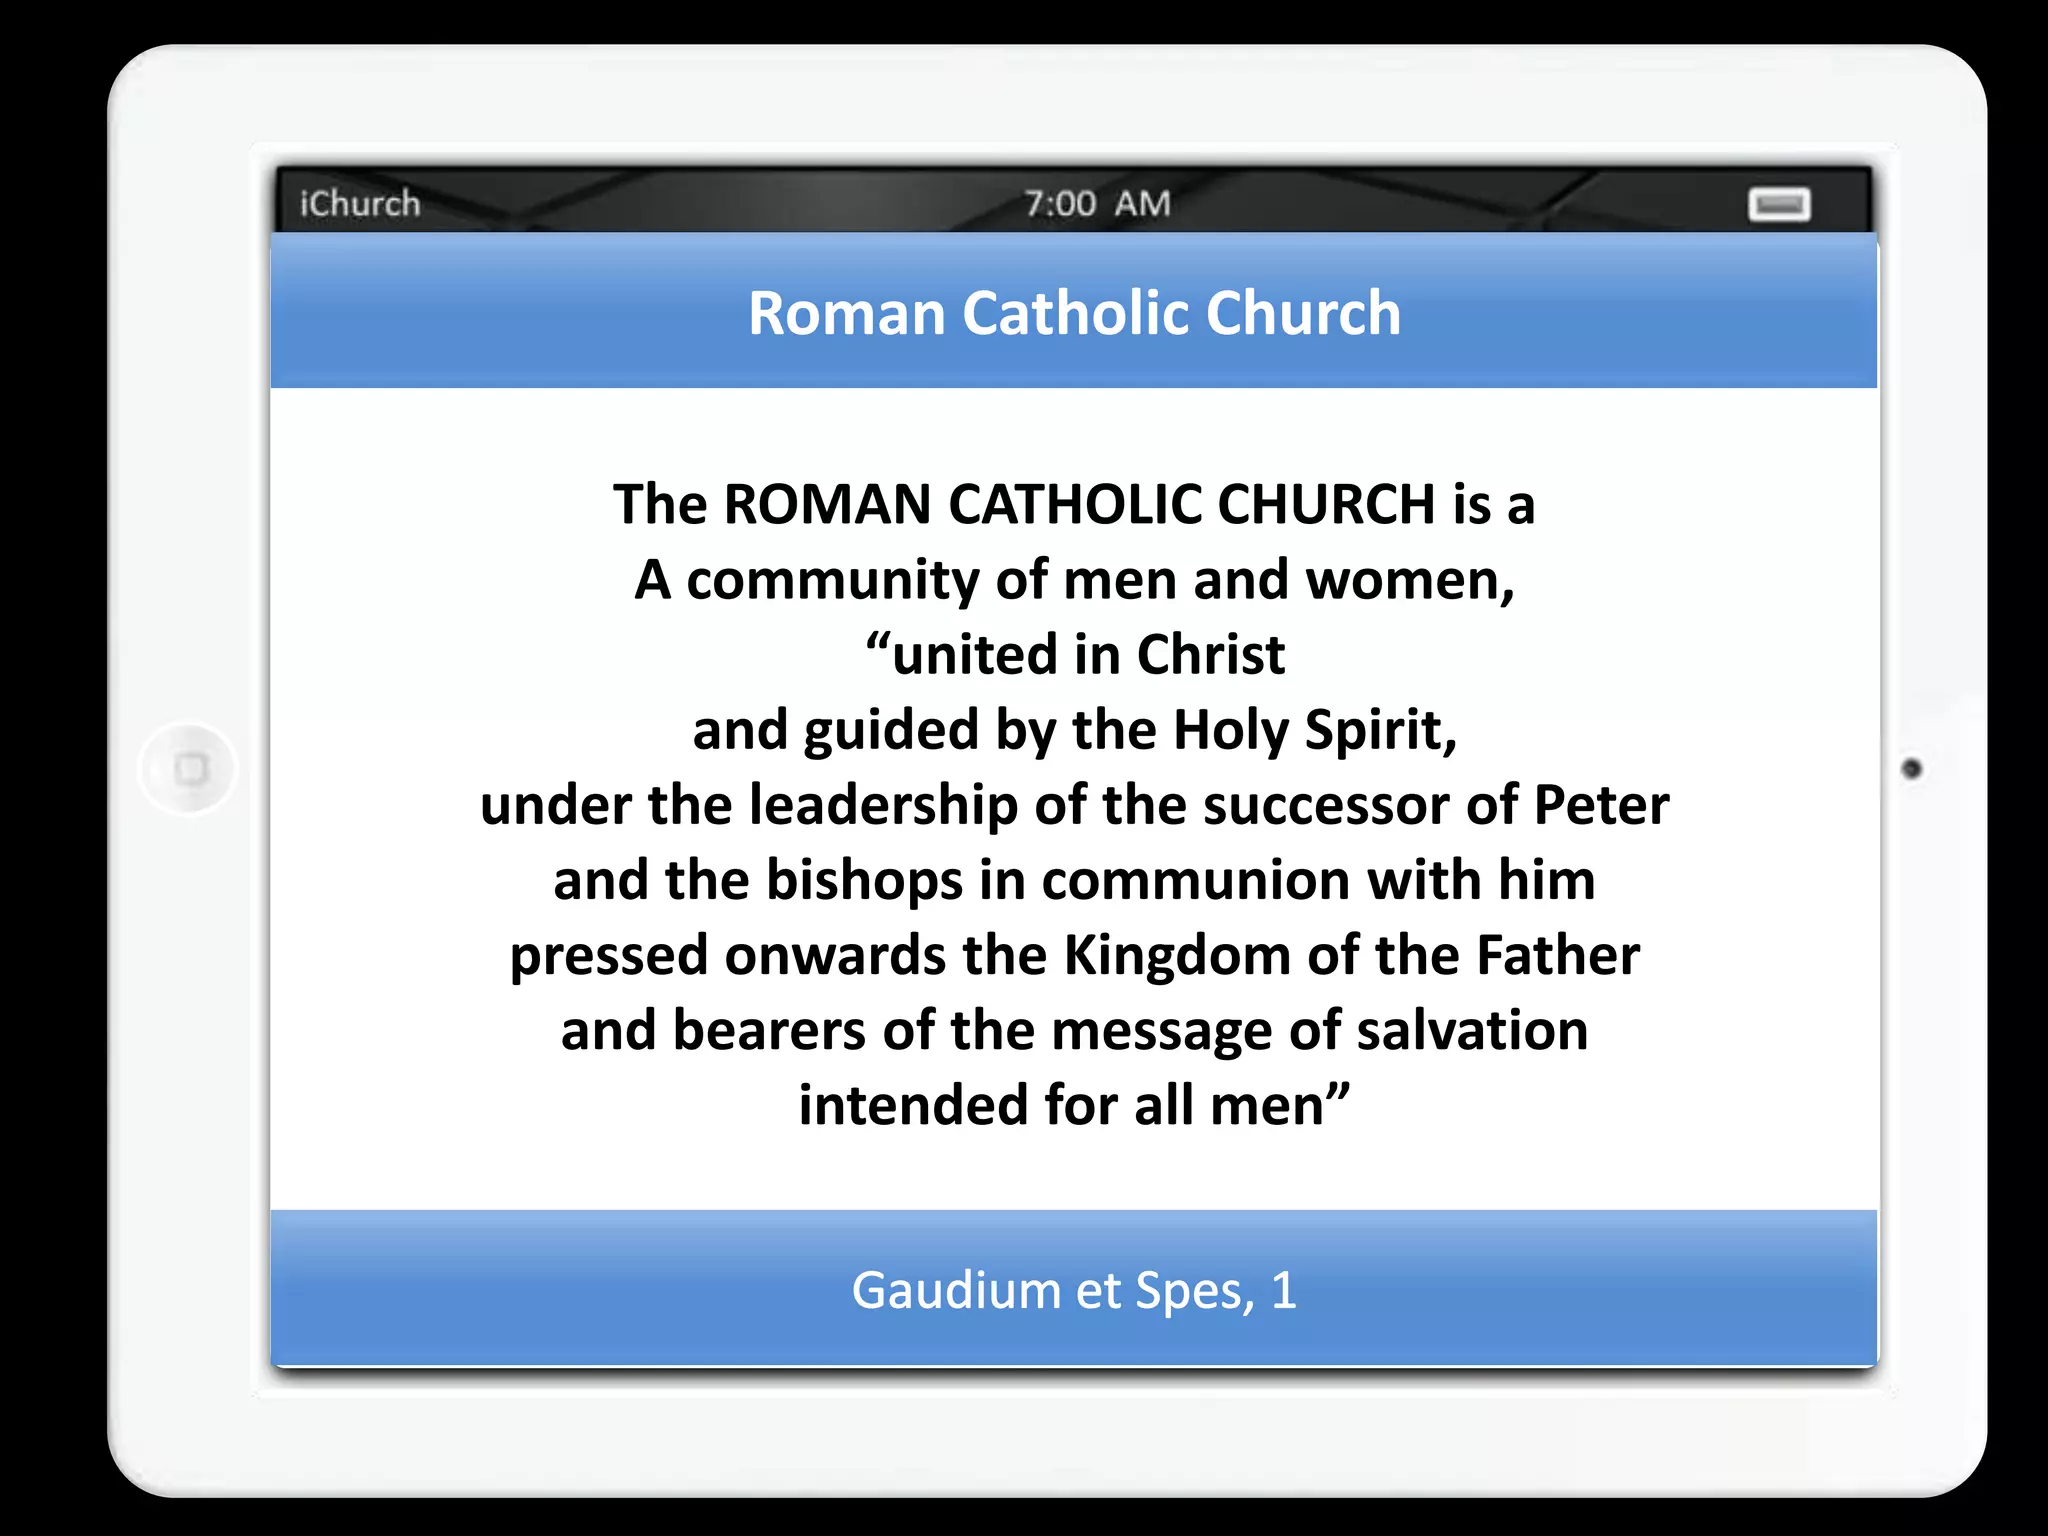The image size is (2048, 1536).
Task: Click the iChurch label in status bar
Action: [360, 203]
